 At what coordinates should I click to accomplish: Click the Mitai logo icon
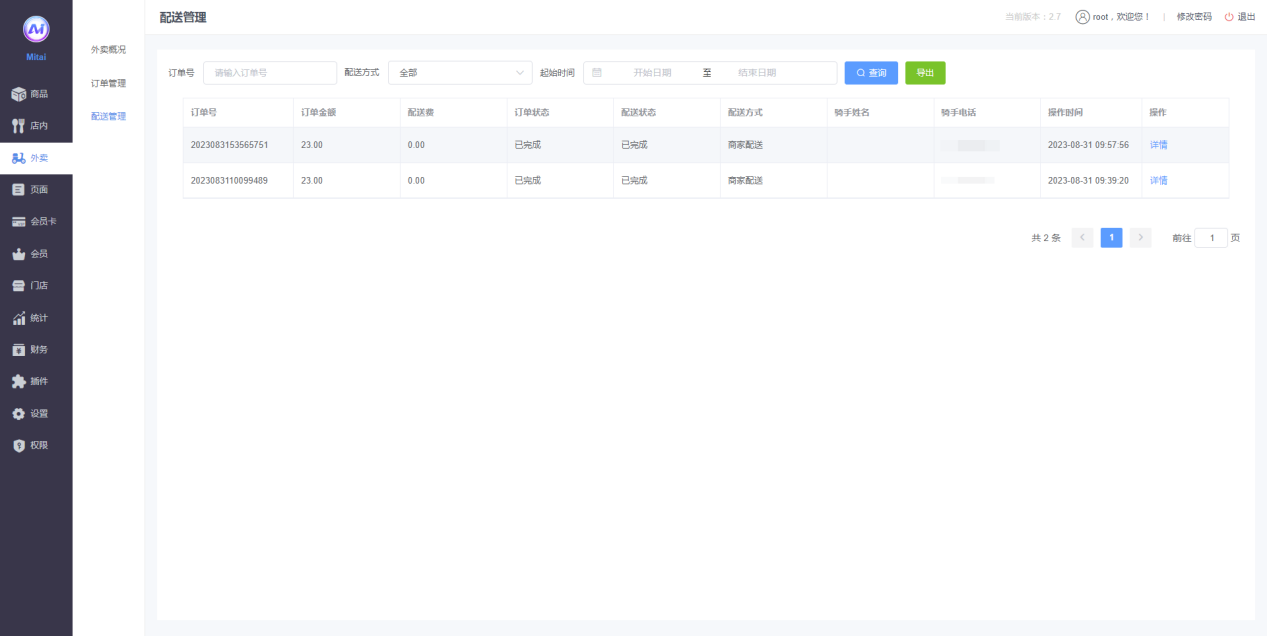[36, 30]
